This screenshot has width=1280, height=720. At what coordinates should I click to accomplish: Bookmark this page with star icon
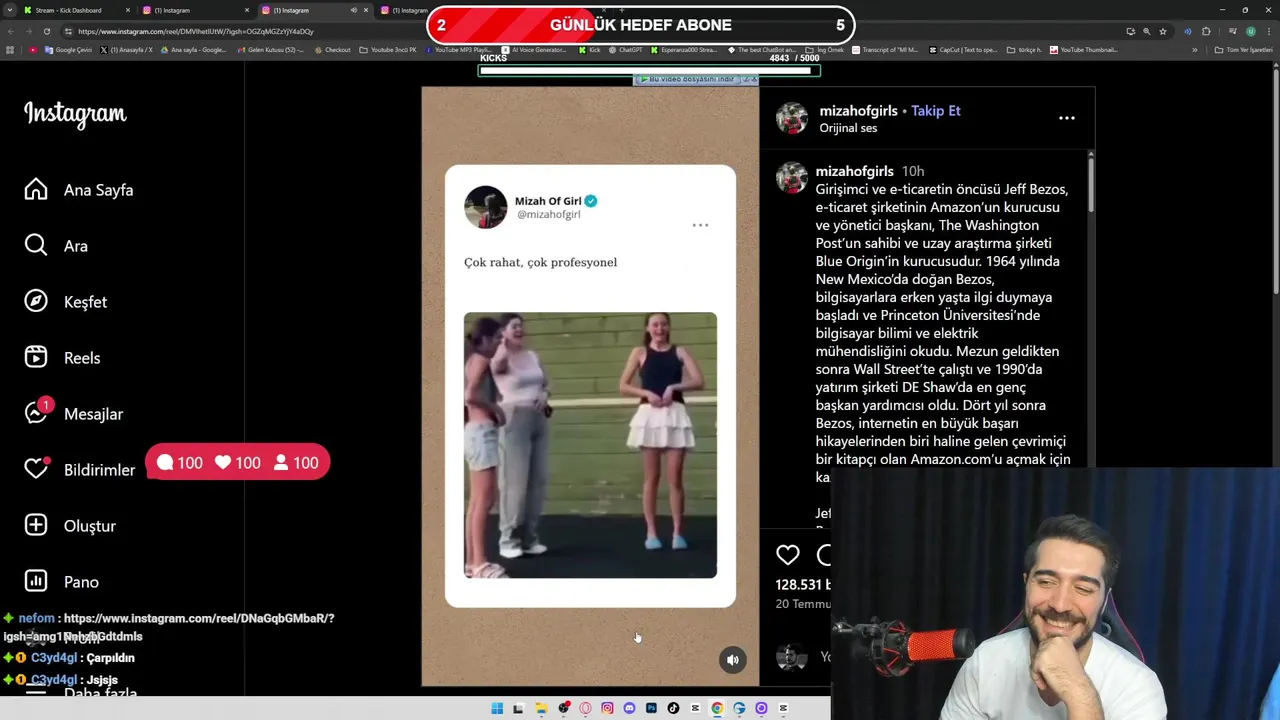[1162, 31]
